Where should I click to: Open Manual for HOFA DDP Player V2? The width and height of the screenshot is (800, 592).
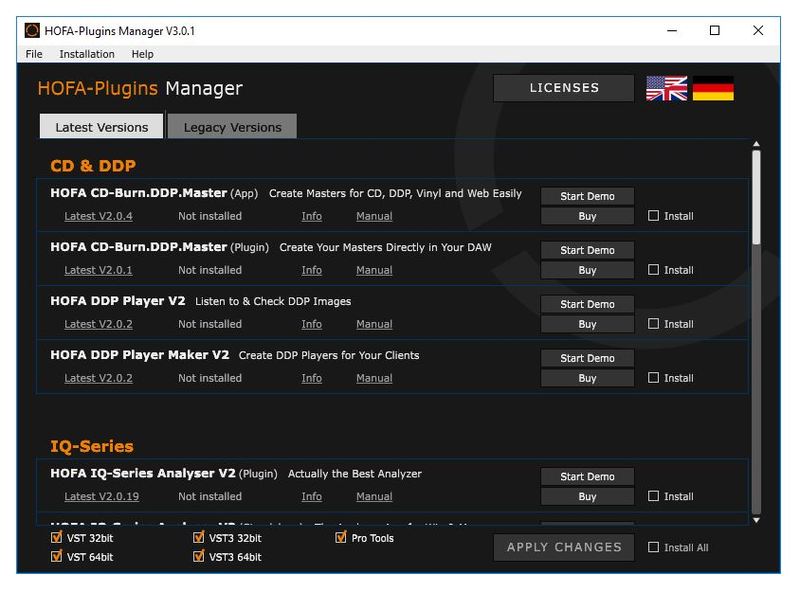click(x=374, y=325)
